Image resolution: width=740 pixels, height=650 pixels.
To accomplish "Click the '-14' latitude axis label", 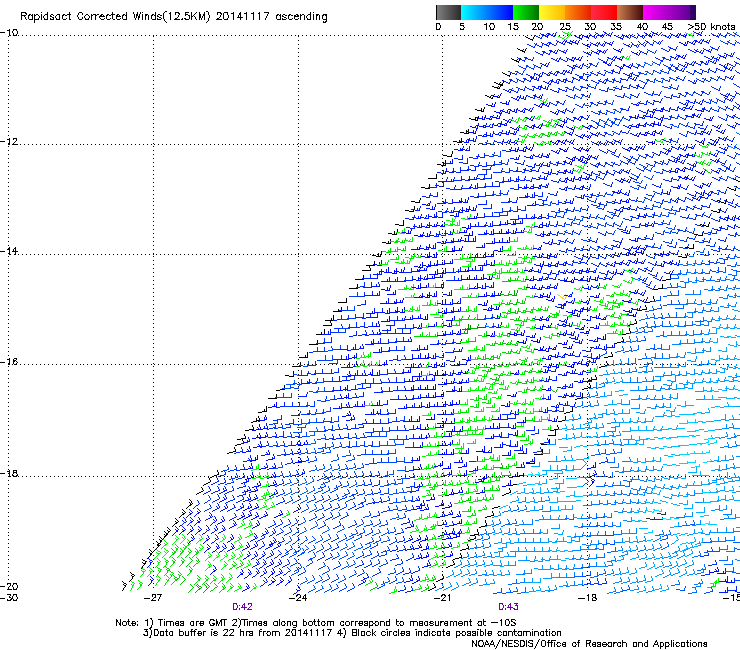I will coord(9,251).
